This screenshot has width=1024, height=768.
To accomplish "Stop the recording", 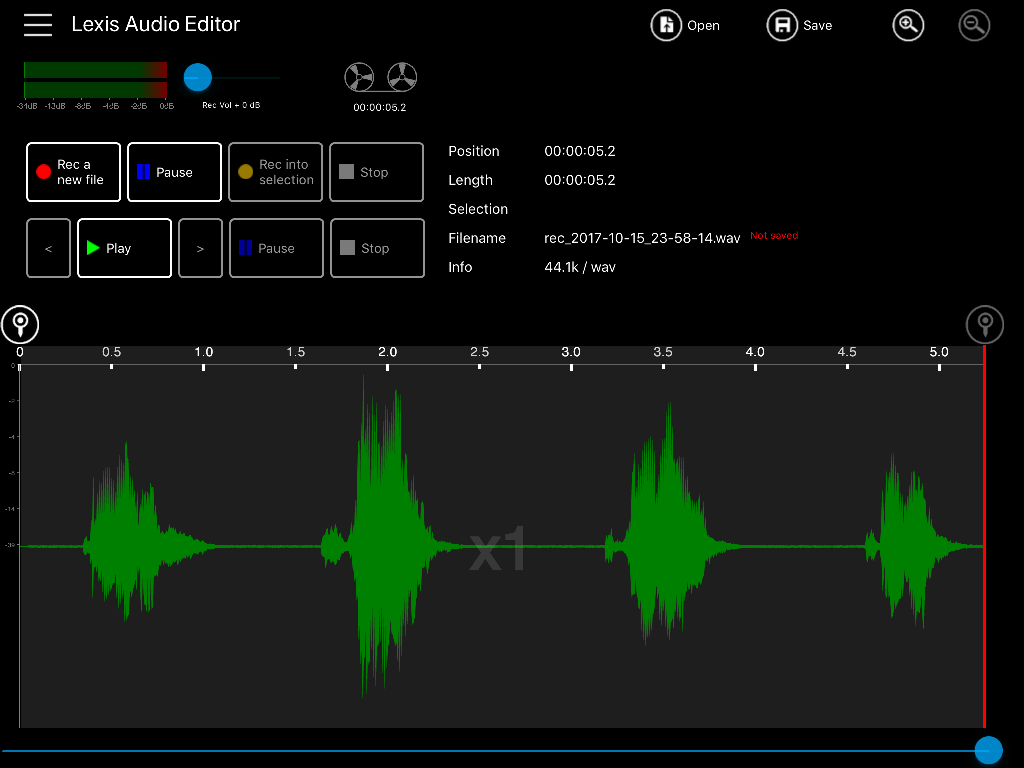I will (377, 172).
